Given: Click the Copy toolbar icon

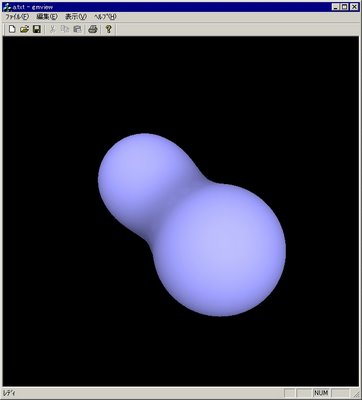Looking at the screenshot, I should tap(65, 29).
